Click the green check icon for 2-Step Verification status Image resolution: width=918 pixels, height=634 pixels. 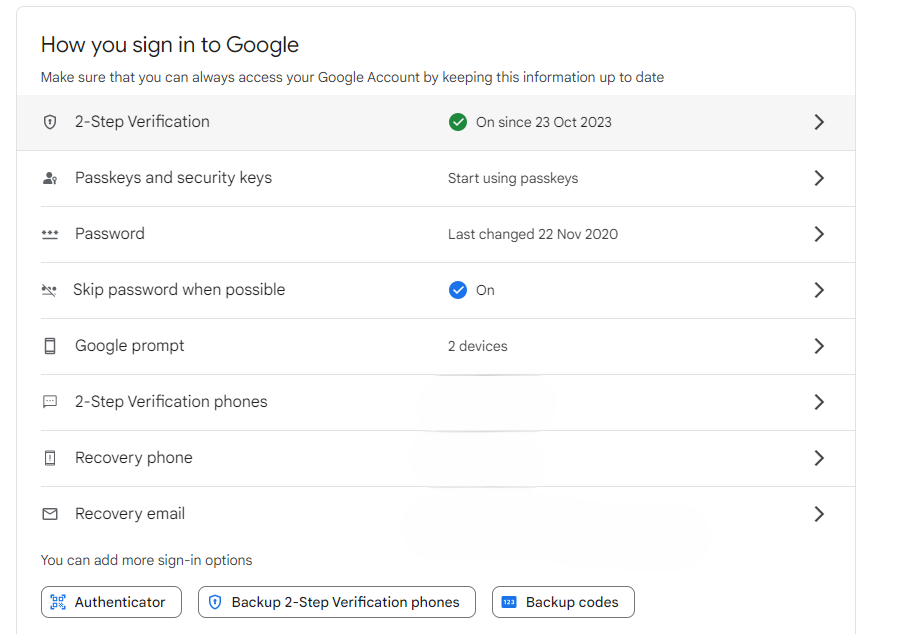[458, 122]
